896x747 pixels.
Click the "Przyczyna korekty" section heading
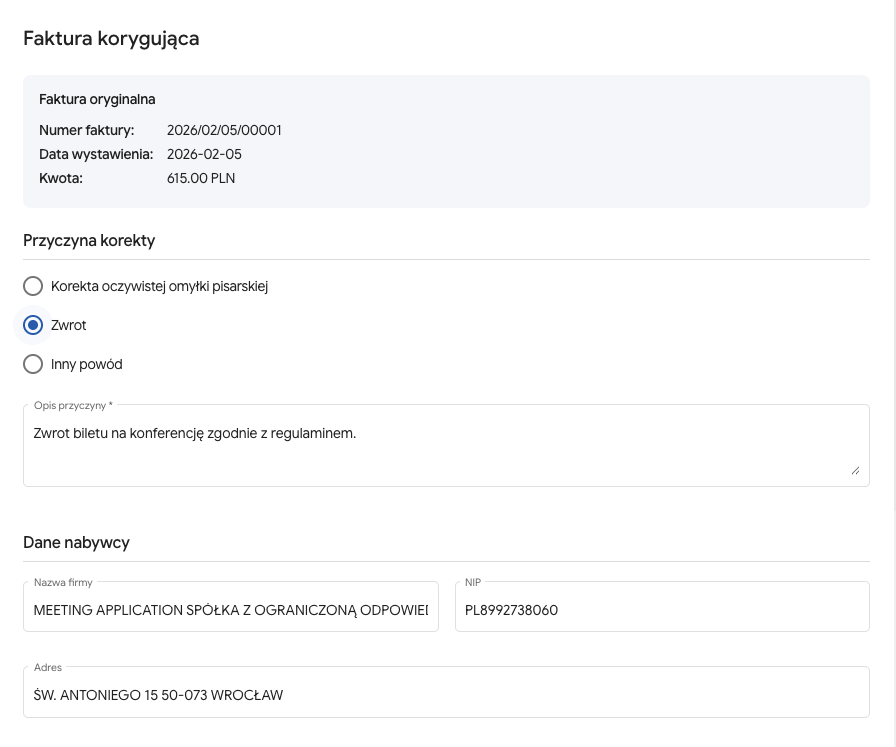[x=89, y=240]
